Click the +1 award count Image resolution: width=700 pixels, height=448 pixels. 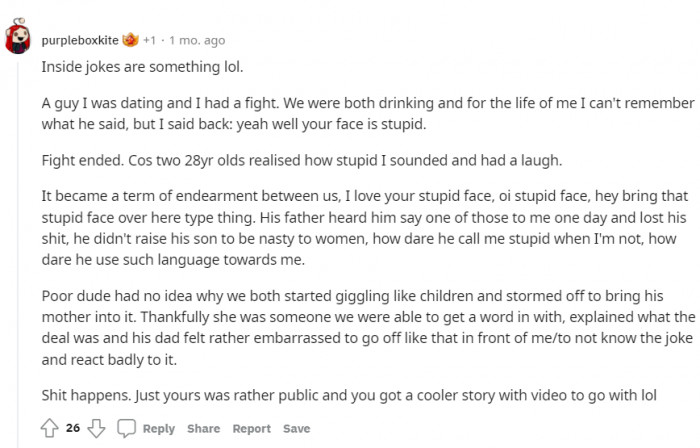[x=149, y=41]
